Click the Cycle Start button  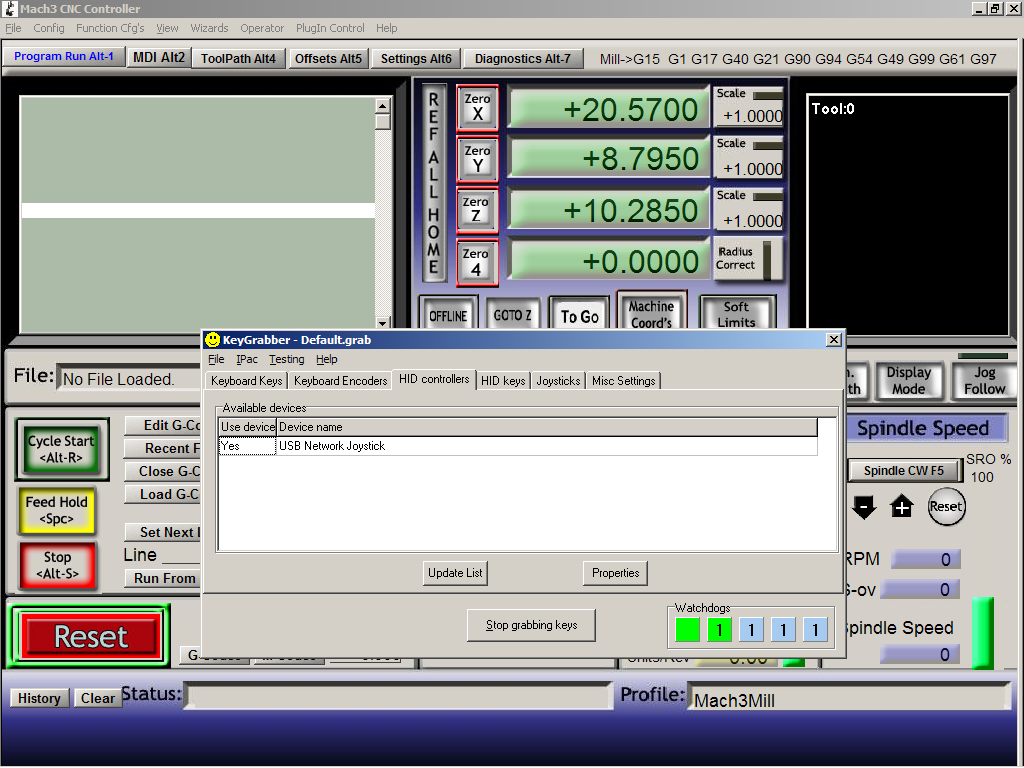61,449
